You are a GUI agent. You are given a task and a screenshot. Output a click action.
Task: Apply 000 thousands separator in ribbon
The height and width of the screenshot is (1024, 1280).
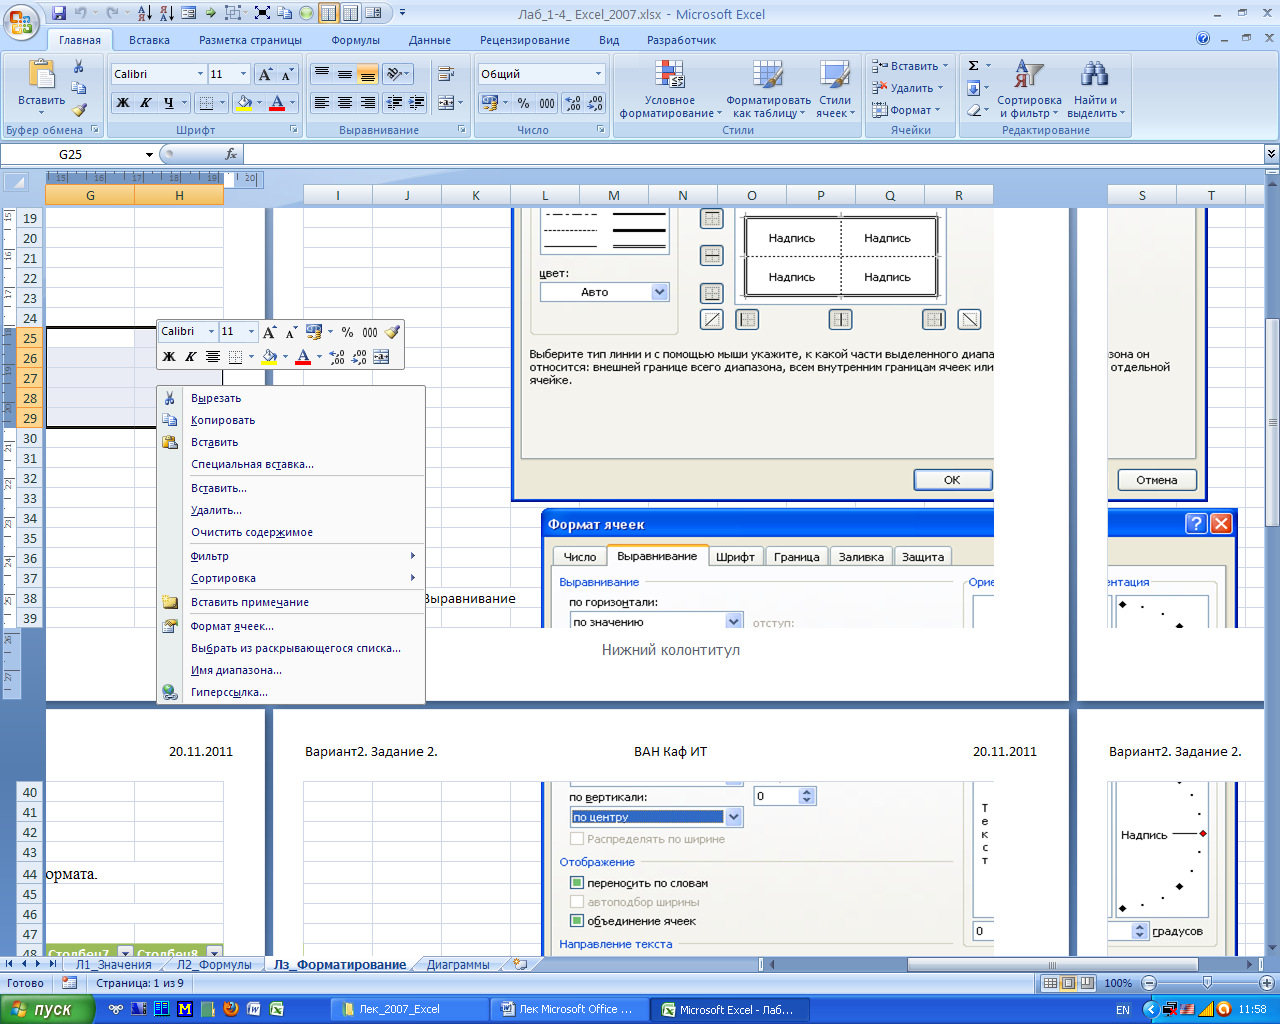547,103
